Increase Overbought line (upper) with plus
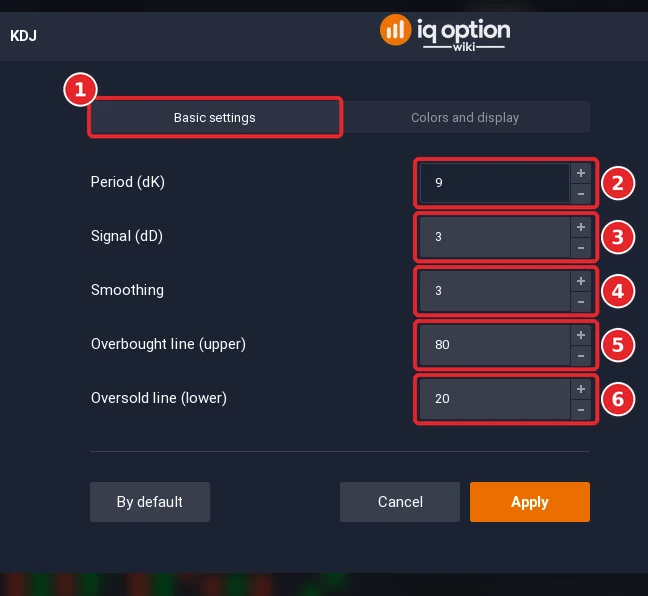The image size is (648, 596). pos(581,335)
